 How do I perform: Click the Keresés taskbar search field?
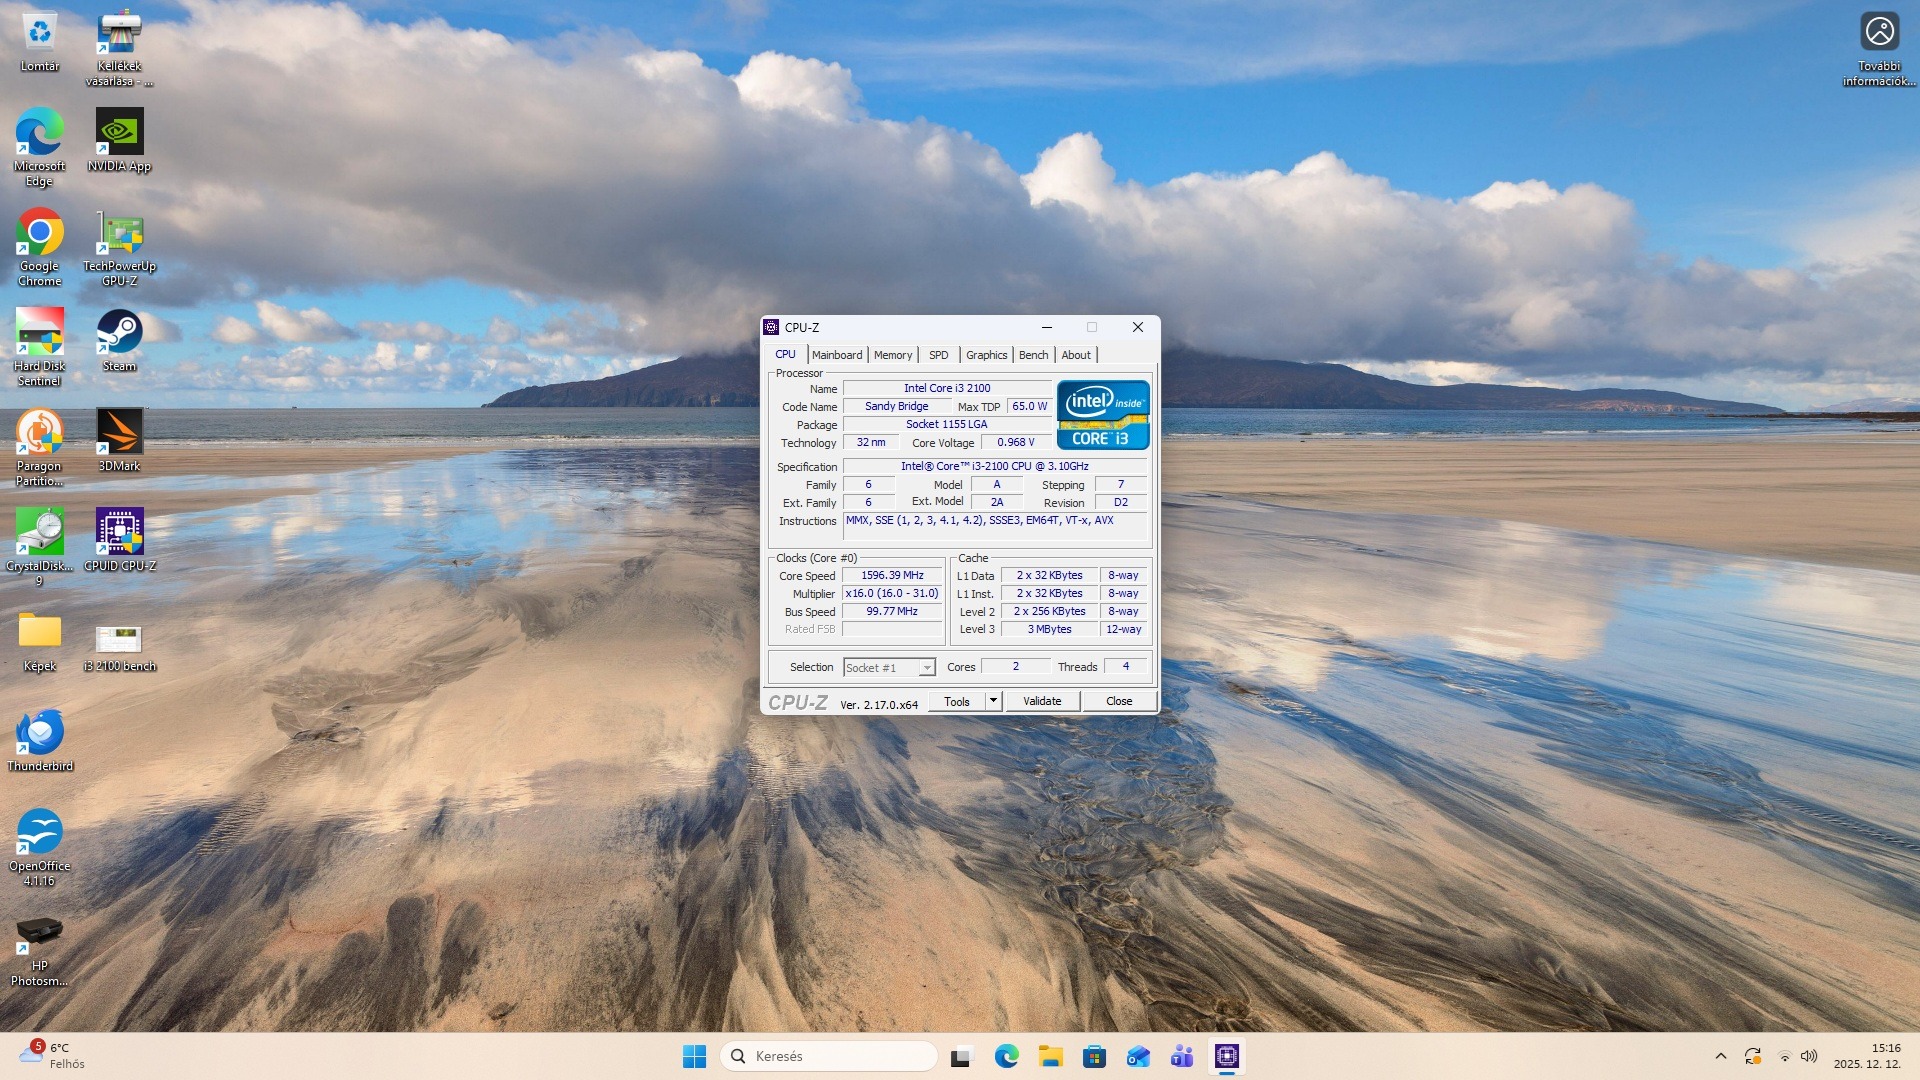point(829,1056)
